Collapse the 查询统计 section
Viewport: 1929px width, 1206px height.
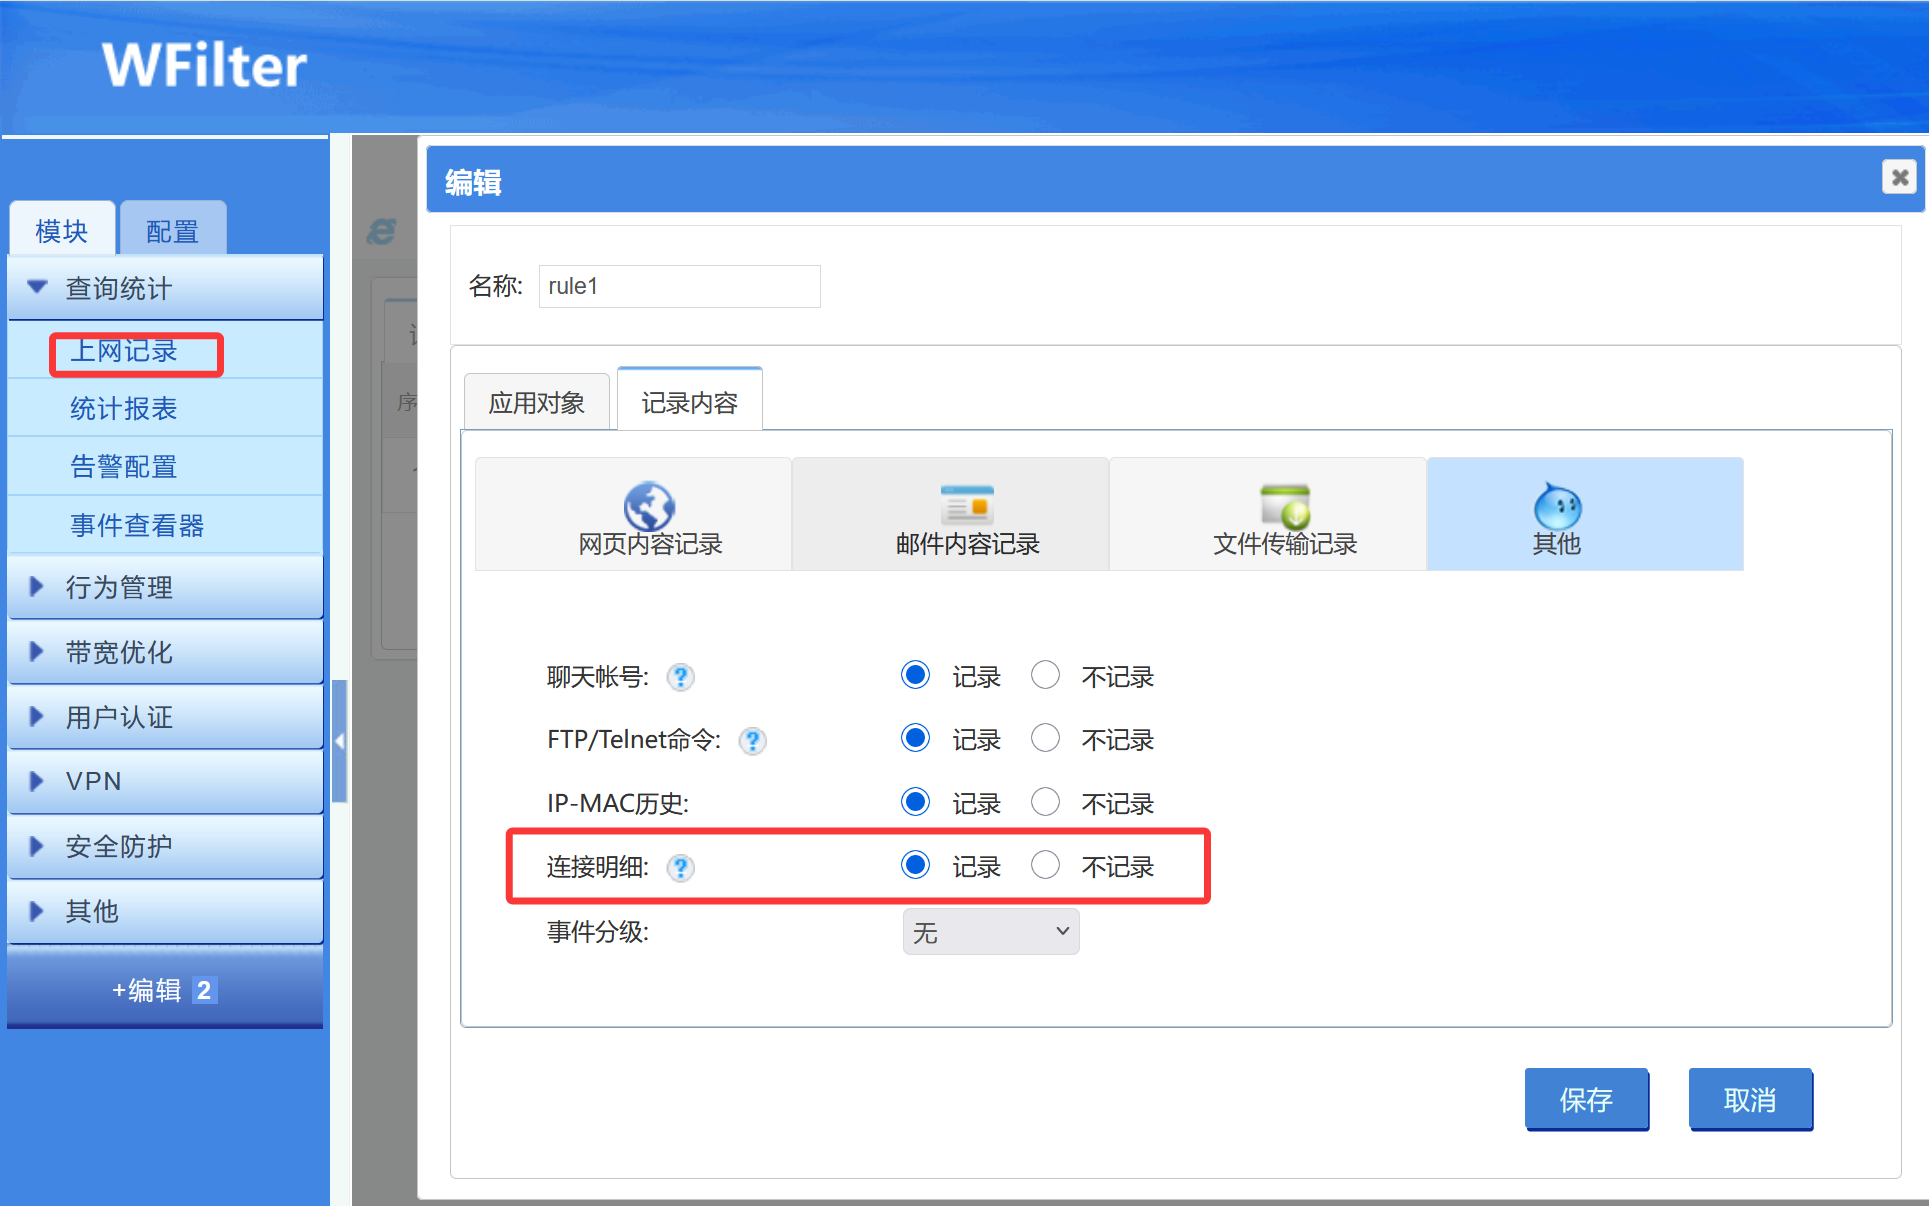click(x=166, y=288)
